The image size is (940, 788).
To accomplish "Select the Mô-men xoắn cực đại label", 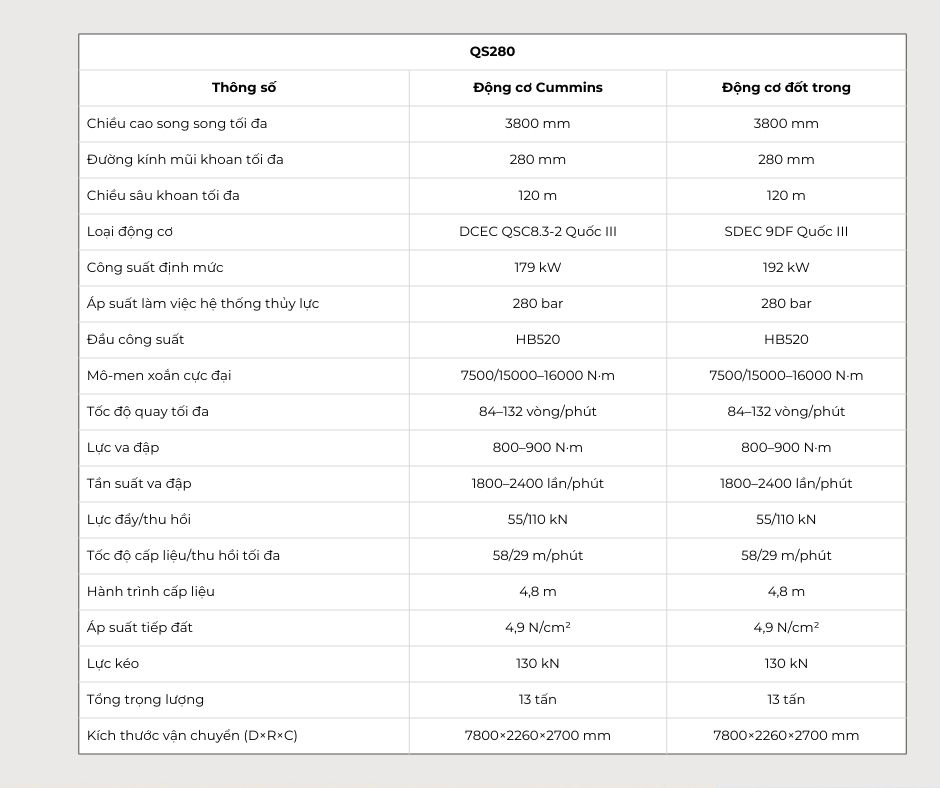I will coord(159,375).
